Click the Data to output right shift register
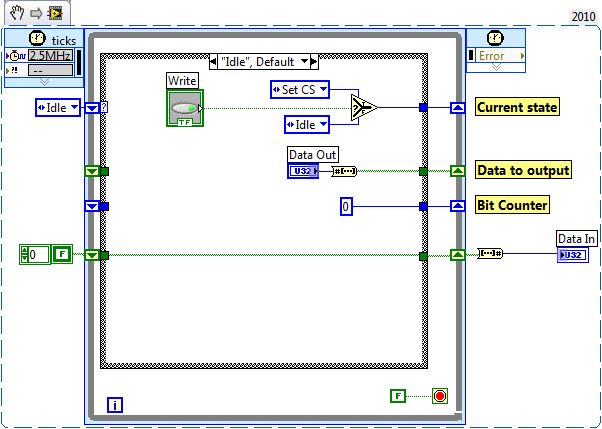The width and height of the screenshot is (602, 429). (457, 171)
